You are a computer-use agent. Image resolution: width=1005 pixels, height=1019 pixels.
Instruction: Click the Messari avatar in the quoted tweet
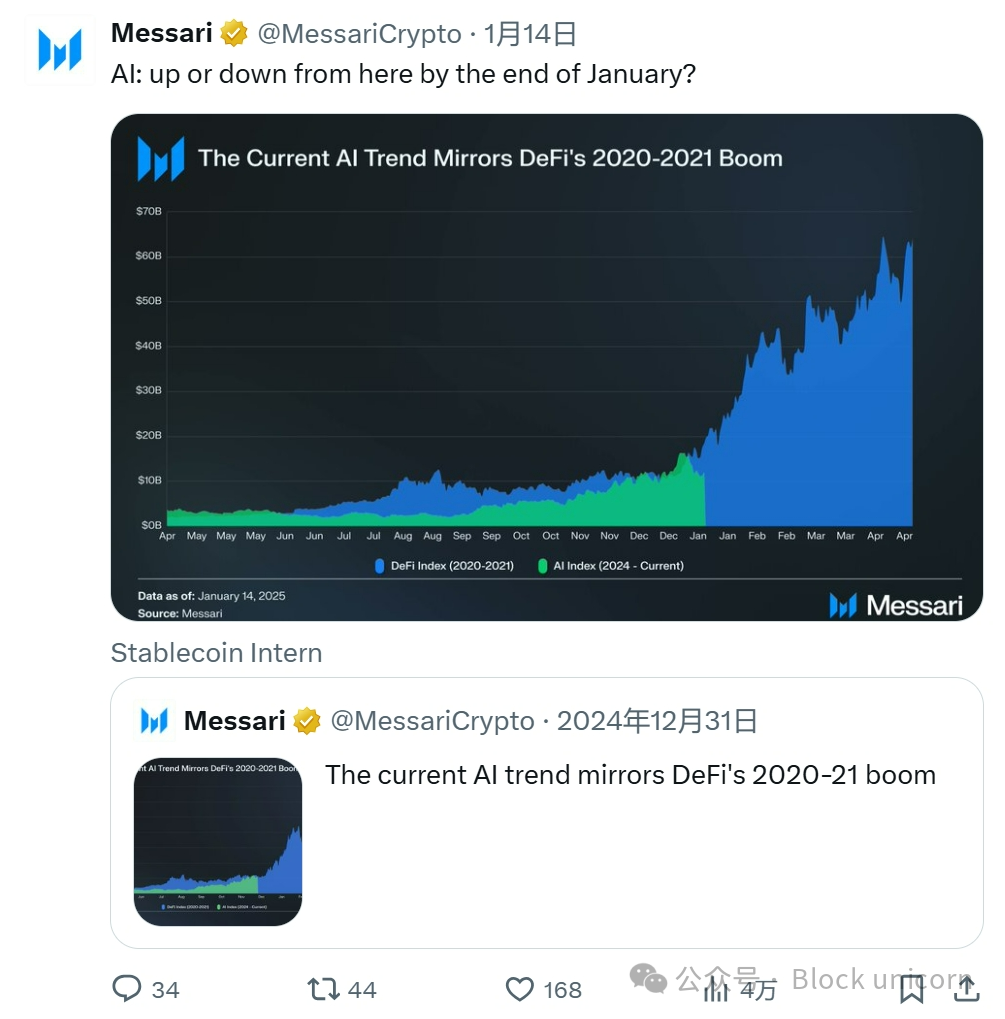coord(154,720)
